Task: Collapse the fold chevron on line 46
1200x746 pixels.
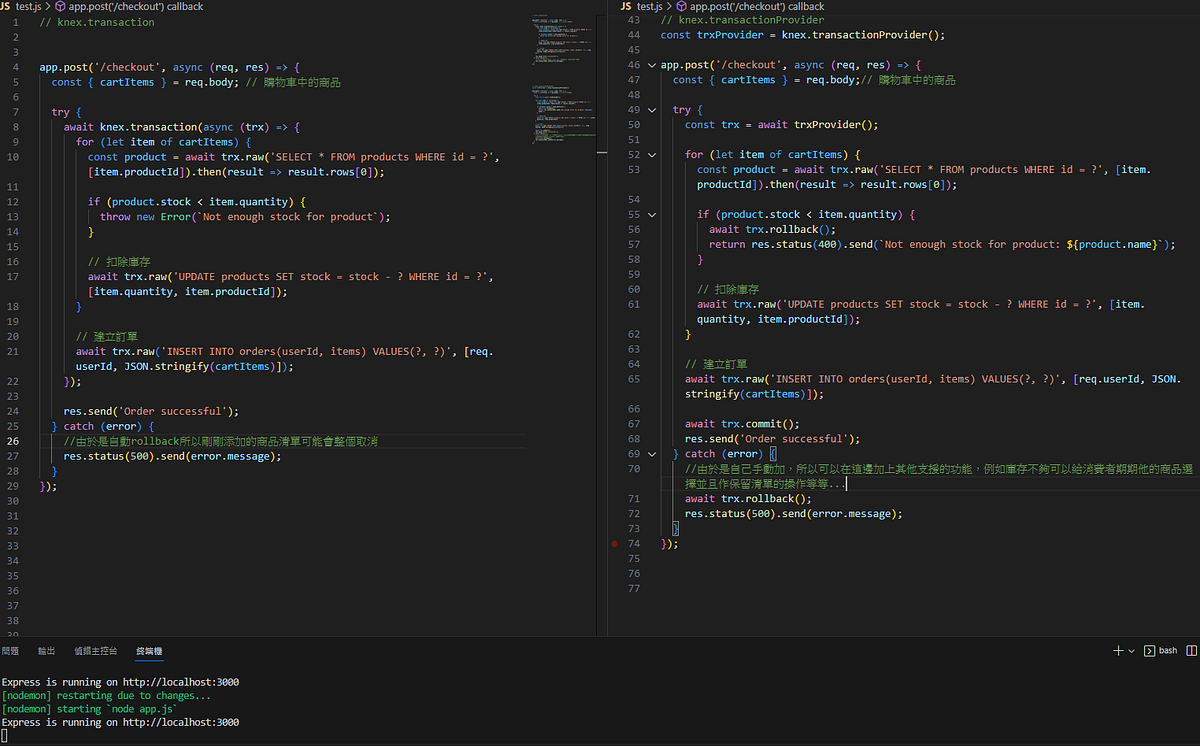Action: pyautogui.click(x=651, y=64)
